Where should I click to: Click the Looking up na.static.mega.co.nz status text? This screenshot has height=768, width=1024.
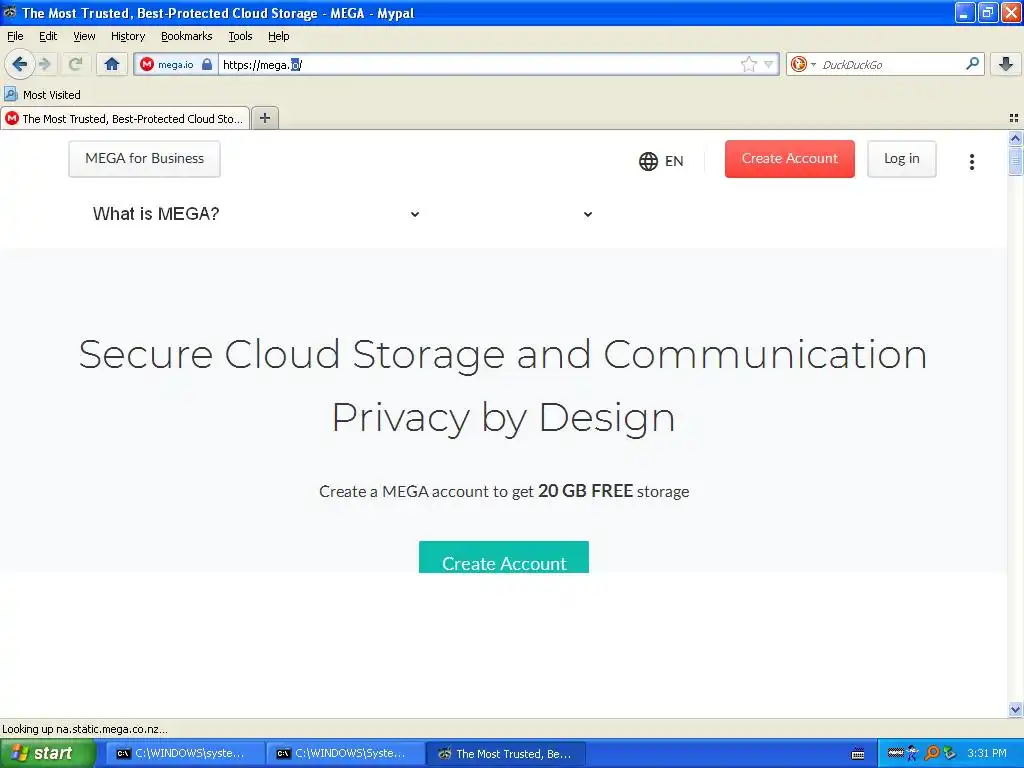pos(85,729)
